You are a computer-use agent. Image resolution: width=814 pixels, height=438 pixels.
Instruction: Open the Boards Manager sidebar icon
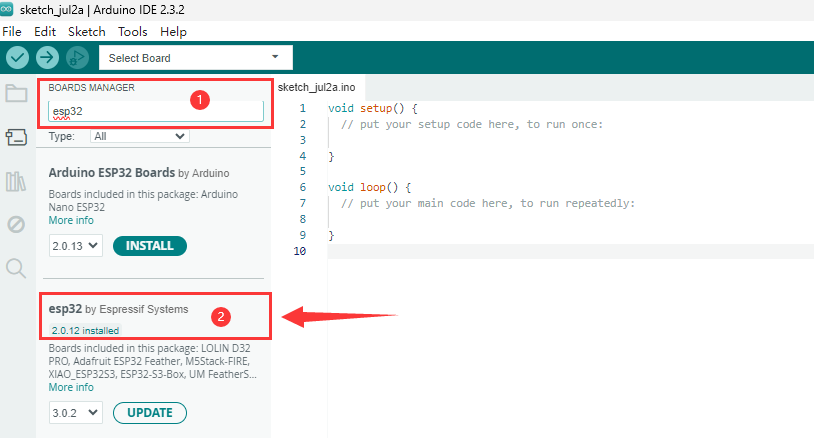click(16, 138)
